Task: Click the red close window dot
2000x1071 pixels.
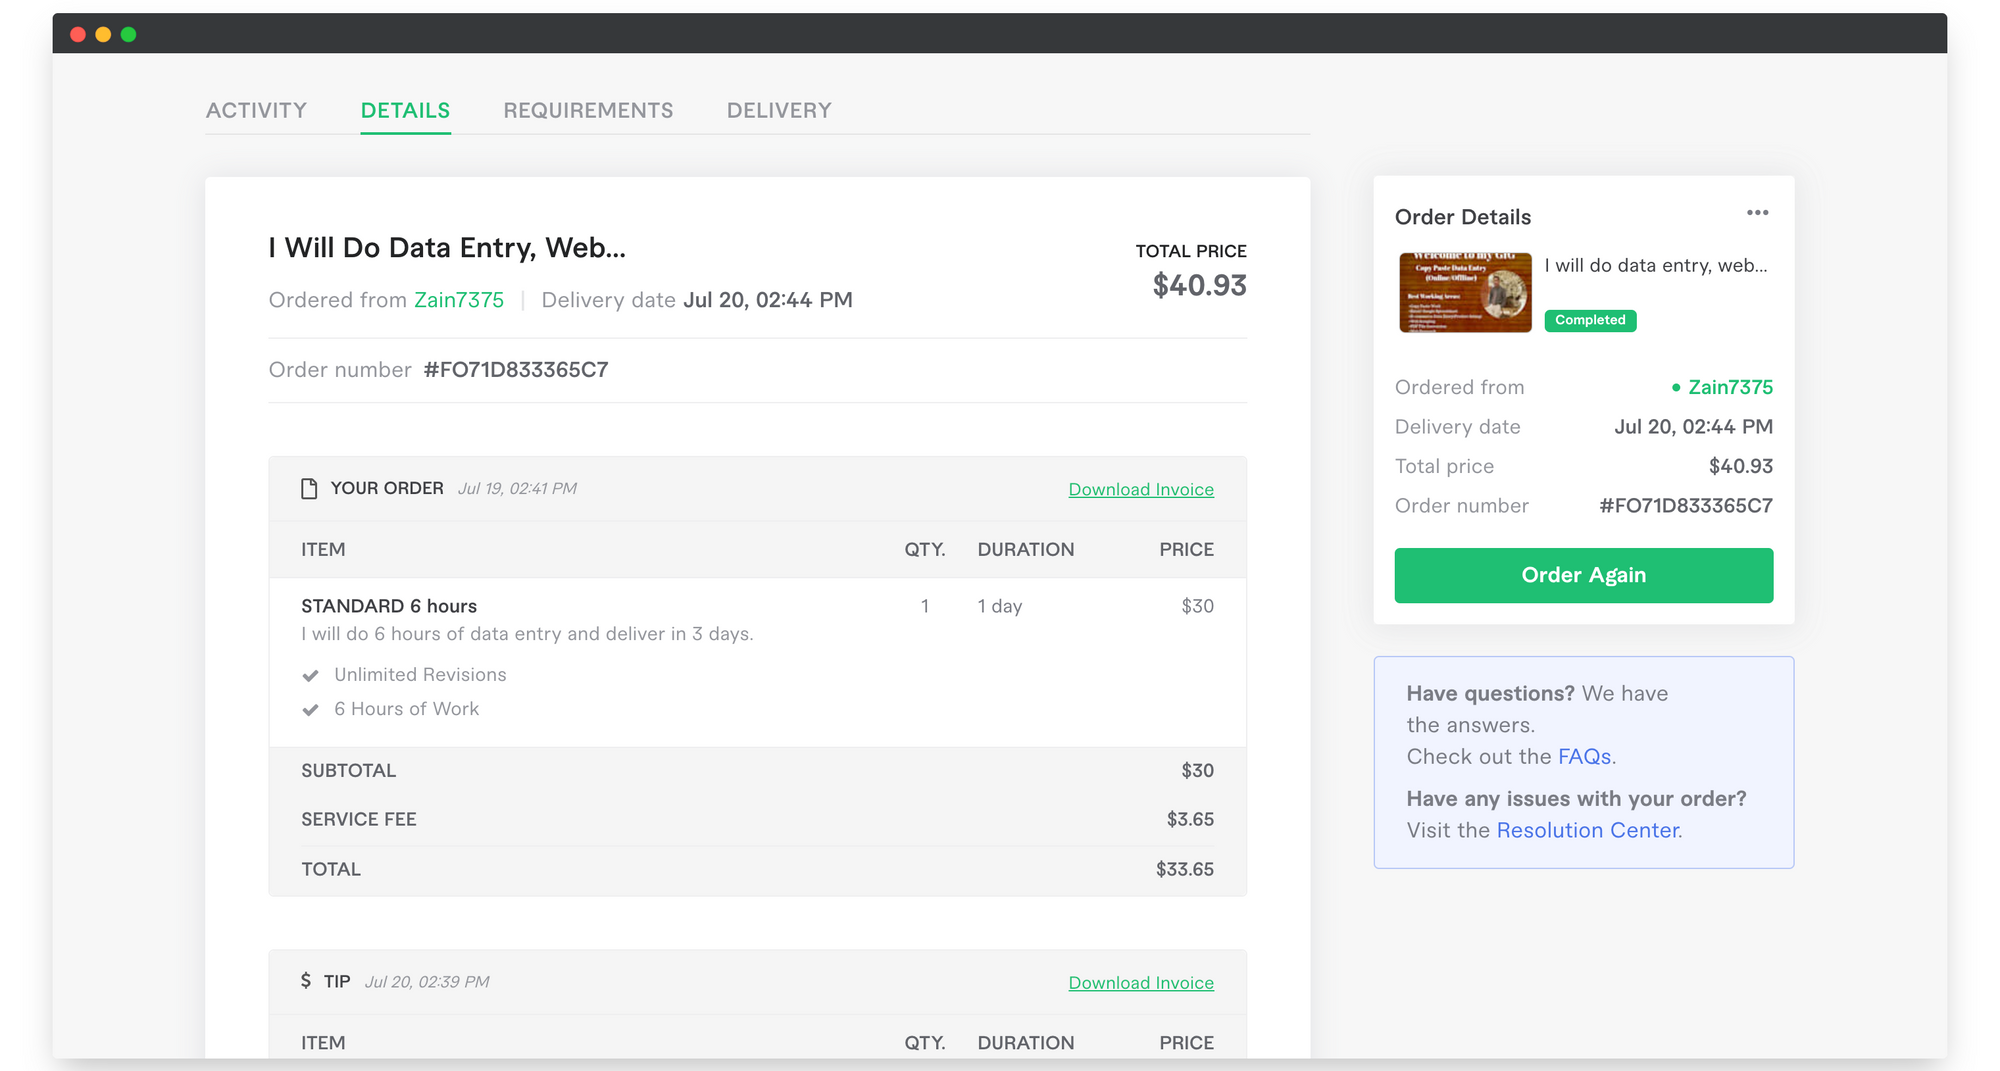Action: coord(78,34)
